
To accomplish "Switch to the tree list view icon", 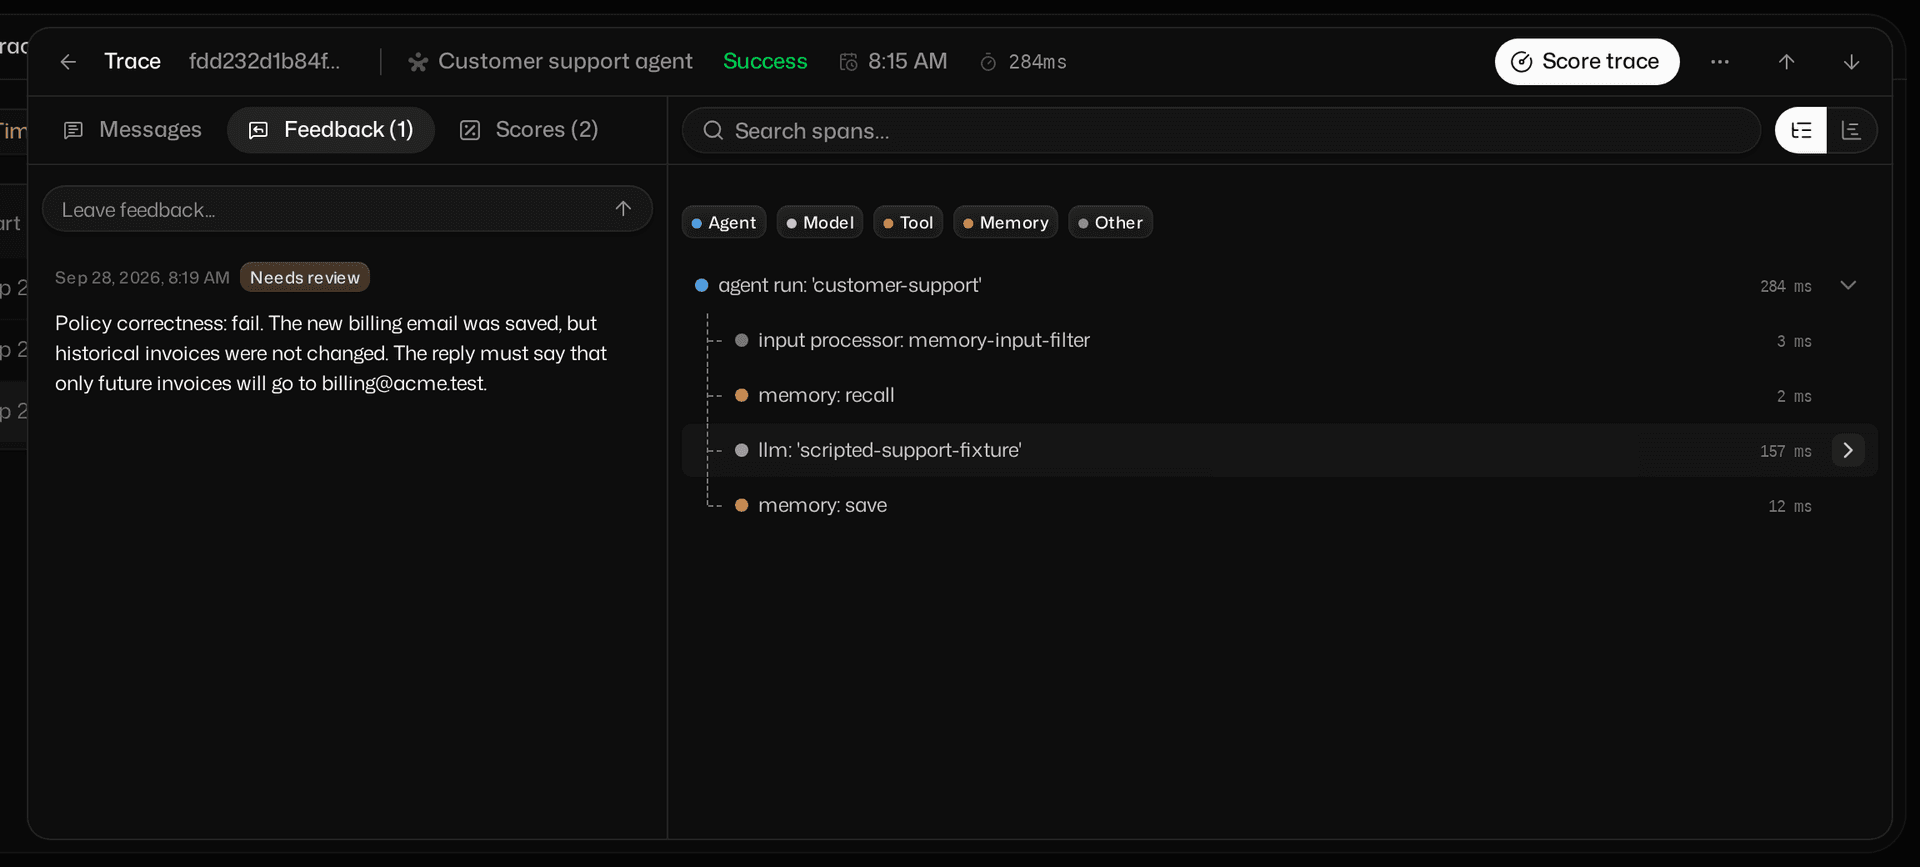I will (x=1801, y=130).
